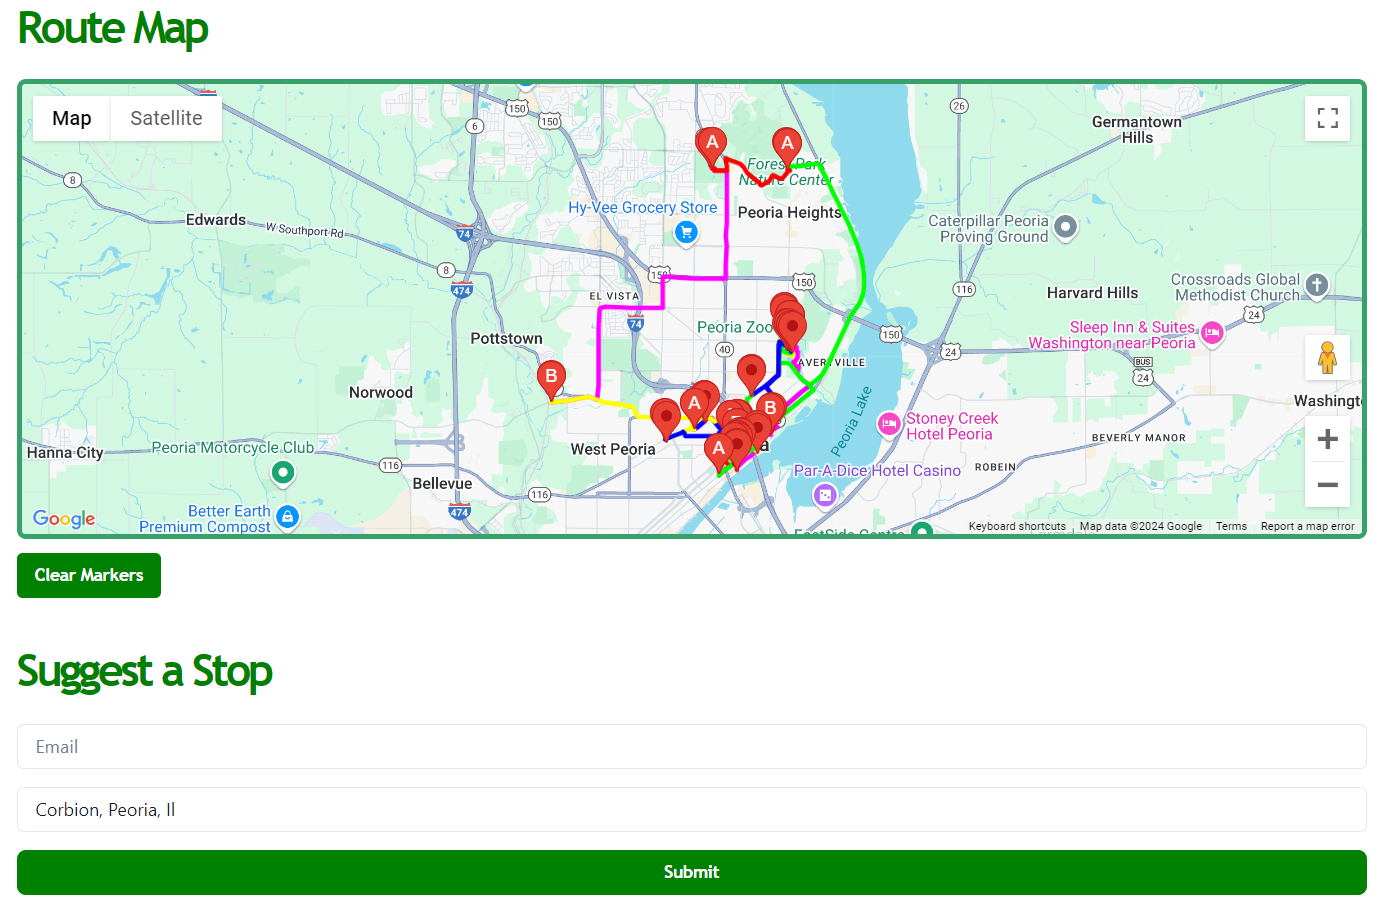This screenshot has height=910, width=1390.
Task: Switch to Map view
Action: pos(72,118)
